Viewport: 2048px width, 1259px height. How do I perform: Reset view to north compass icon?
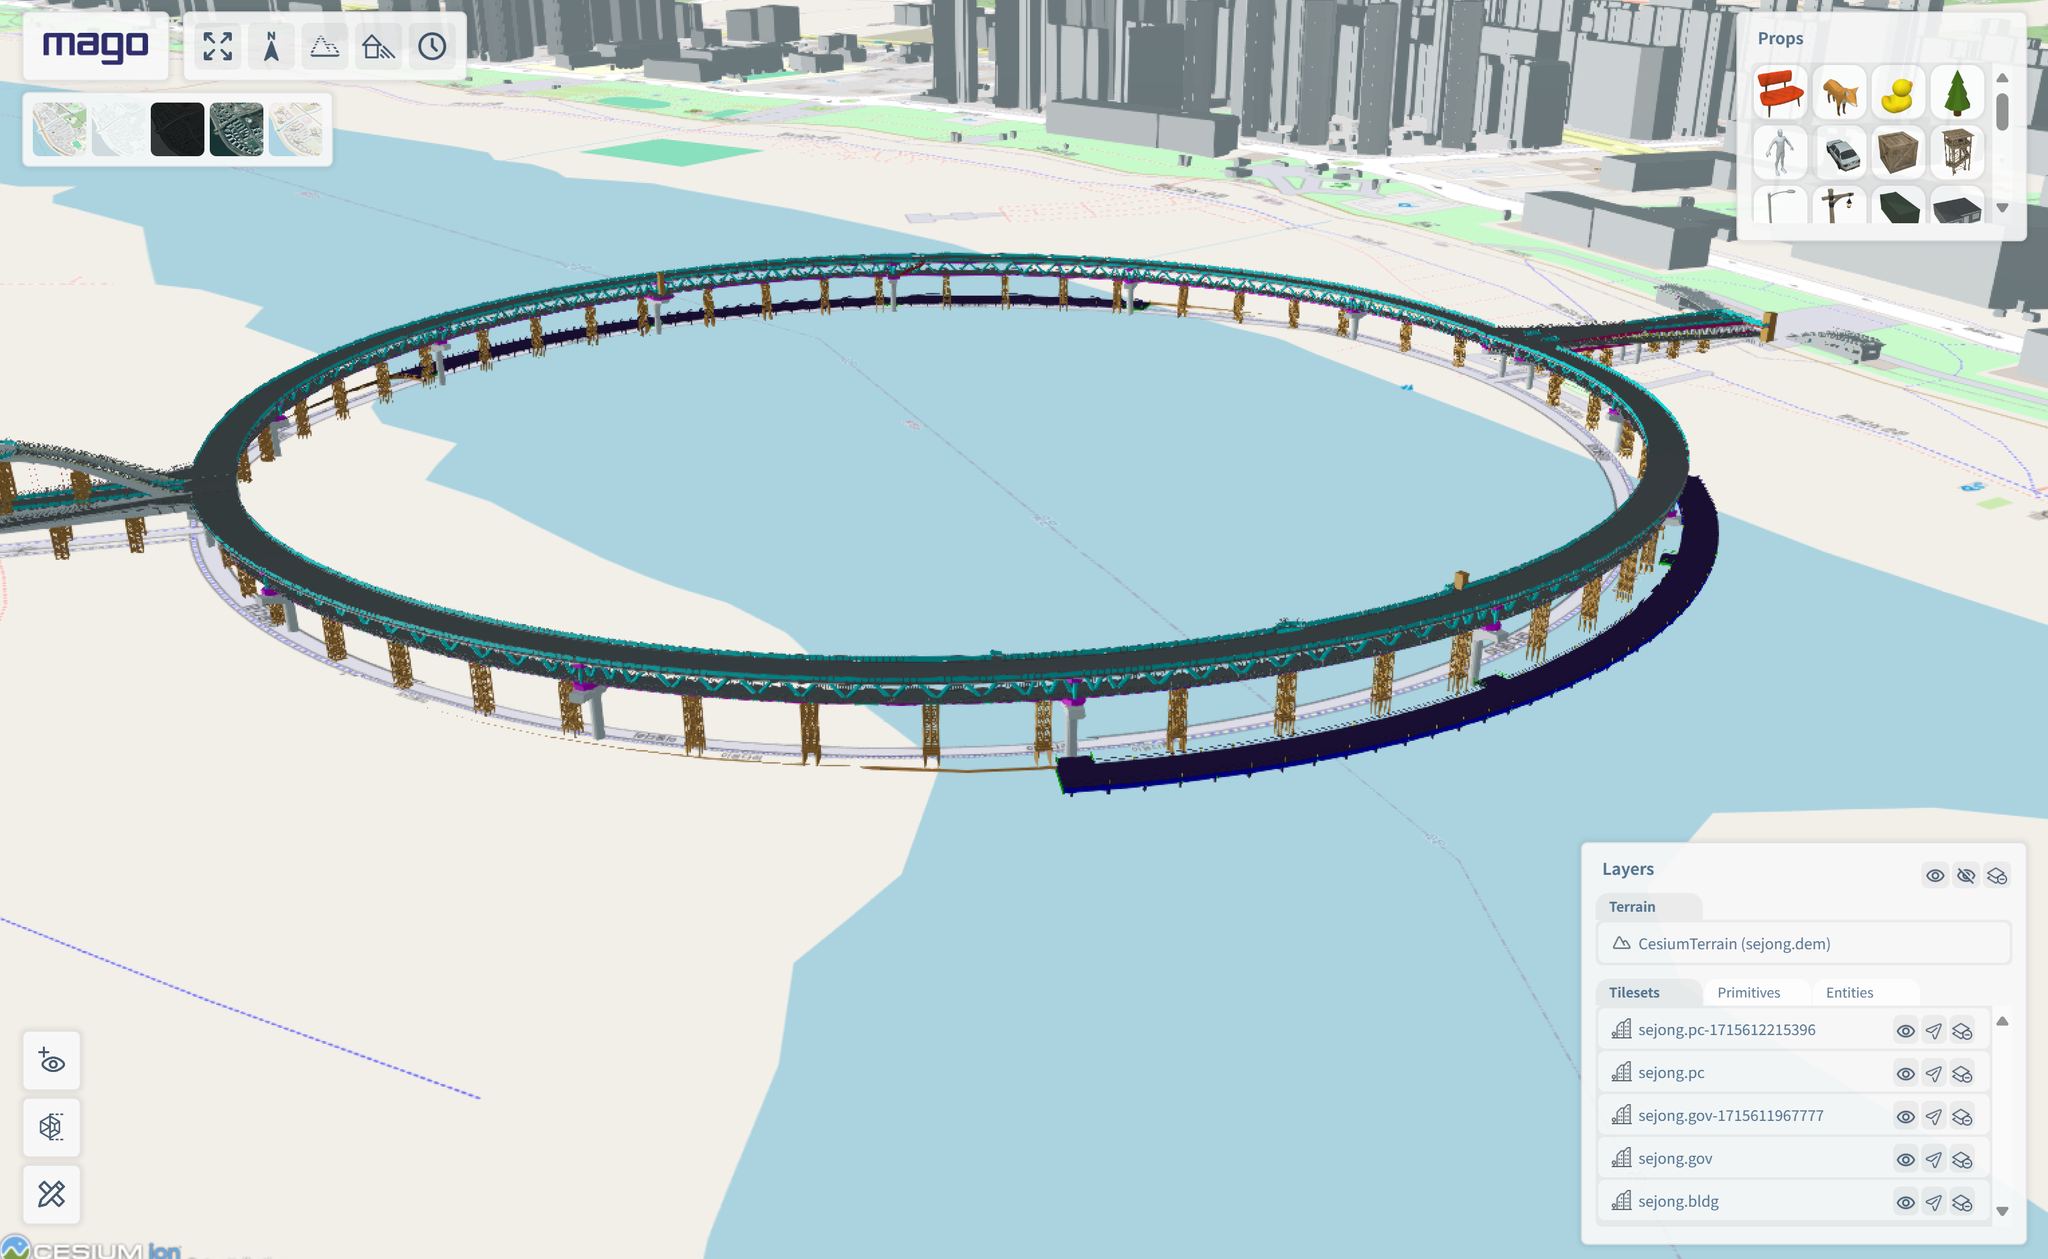coord(271,46)
